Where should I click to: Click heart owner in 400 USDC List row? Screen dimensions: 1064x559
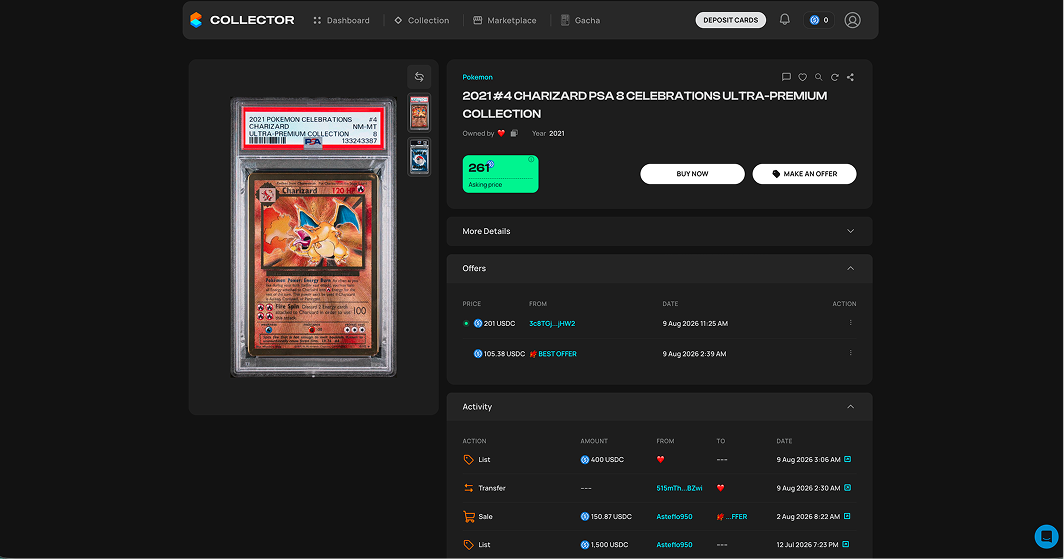tap(660, 459)
